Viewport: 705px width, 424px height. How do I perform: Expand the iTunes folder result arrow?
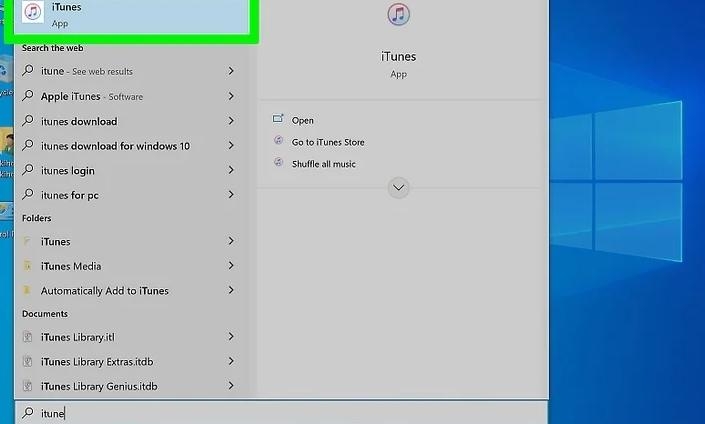point(231,241)
